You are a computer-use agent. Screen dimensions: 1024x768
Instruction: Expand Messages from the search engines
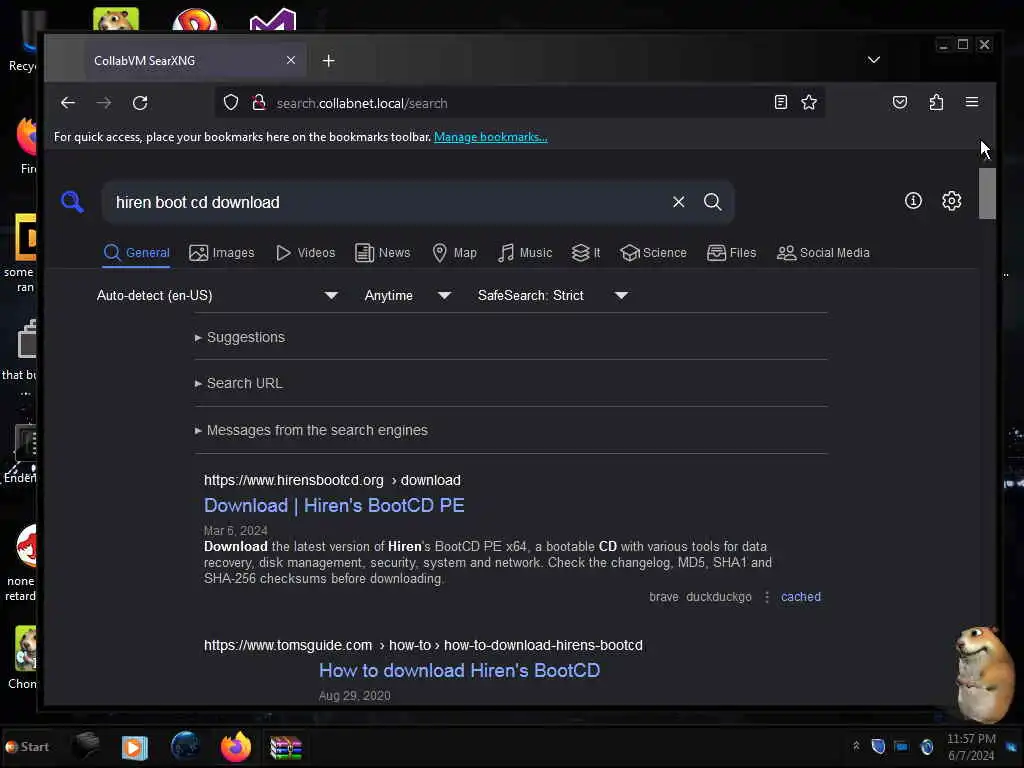311,430
